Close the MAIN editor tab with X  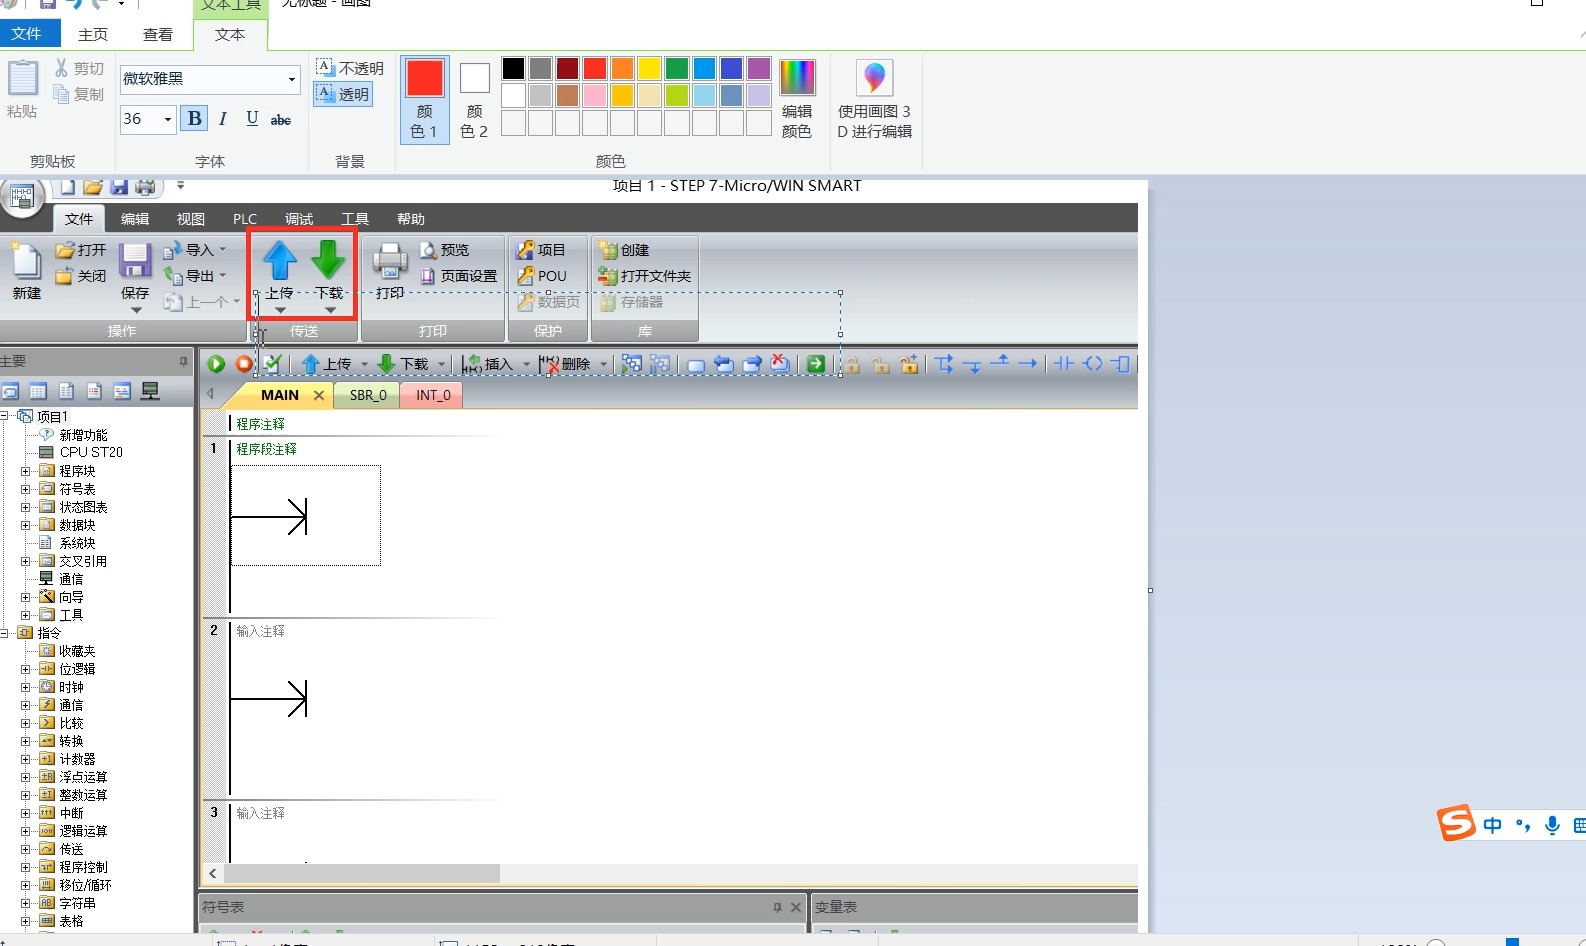point(319,395)
